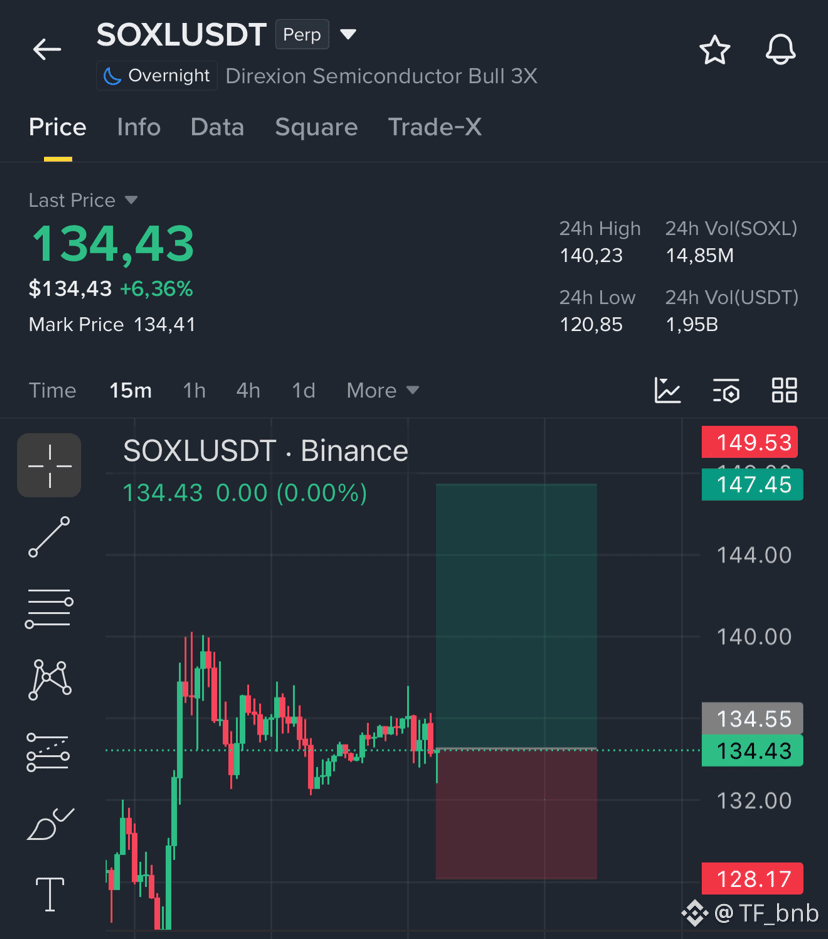Select the 4h chart interval
This screenshot has height=939, width=828.
[248, 390]
